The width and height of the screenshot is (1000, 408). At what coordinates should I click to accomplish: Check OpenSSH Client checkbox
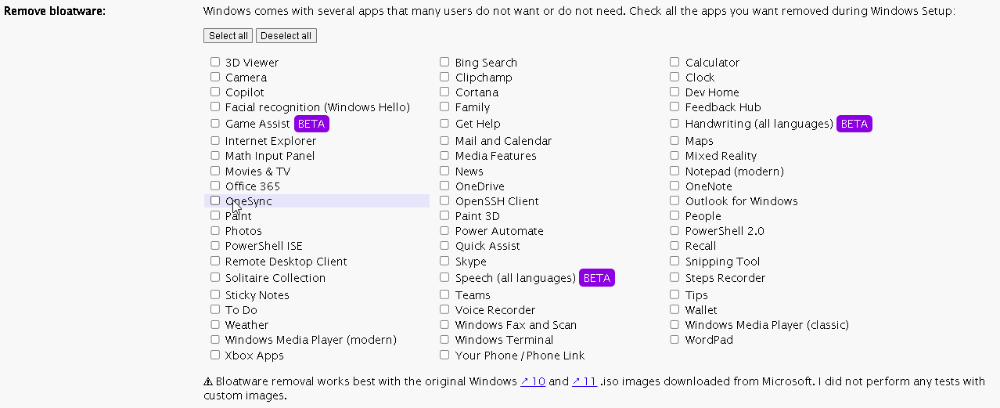pos(445,200)
